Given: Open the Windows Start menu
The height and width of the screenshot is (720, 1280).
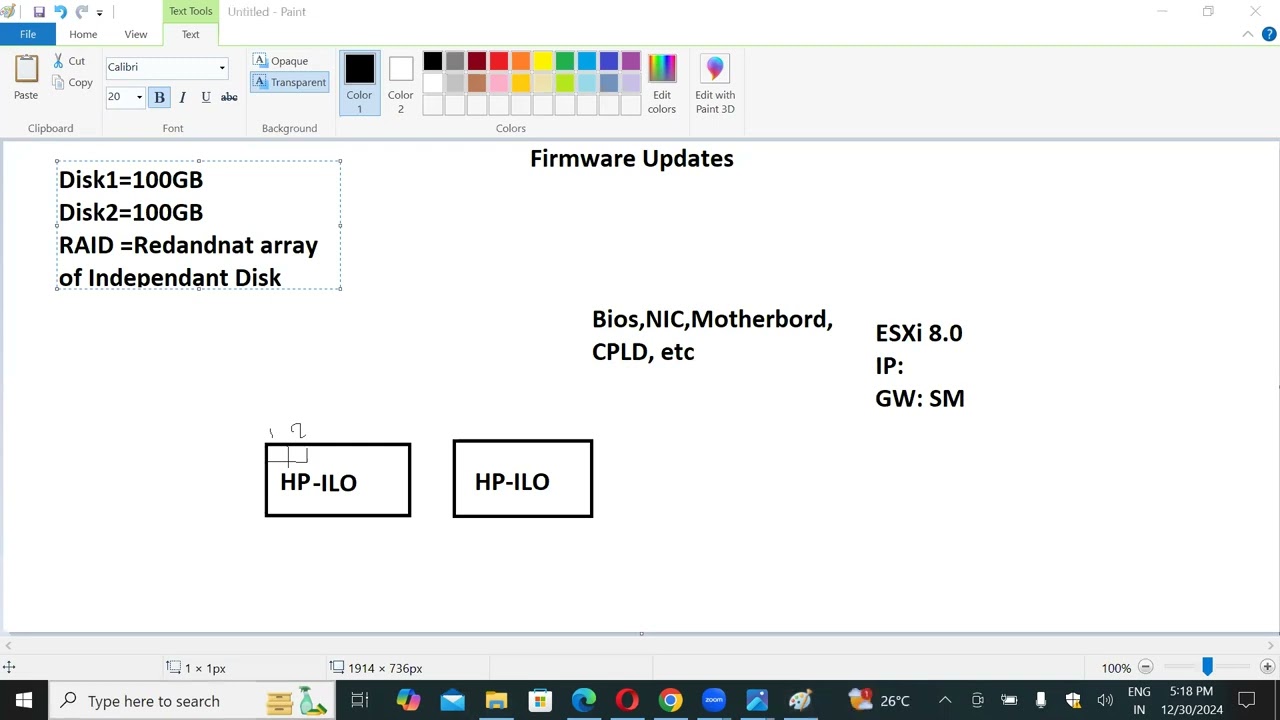Looking at the screenshot, I should pos(24,700).
